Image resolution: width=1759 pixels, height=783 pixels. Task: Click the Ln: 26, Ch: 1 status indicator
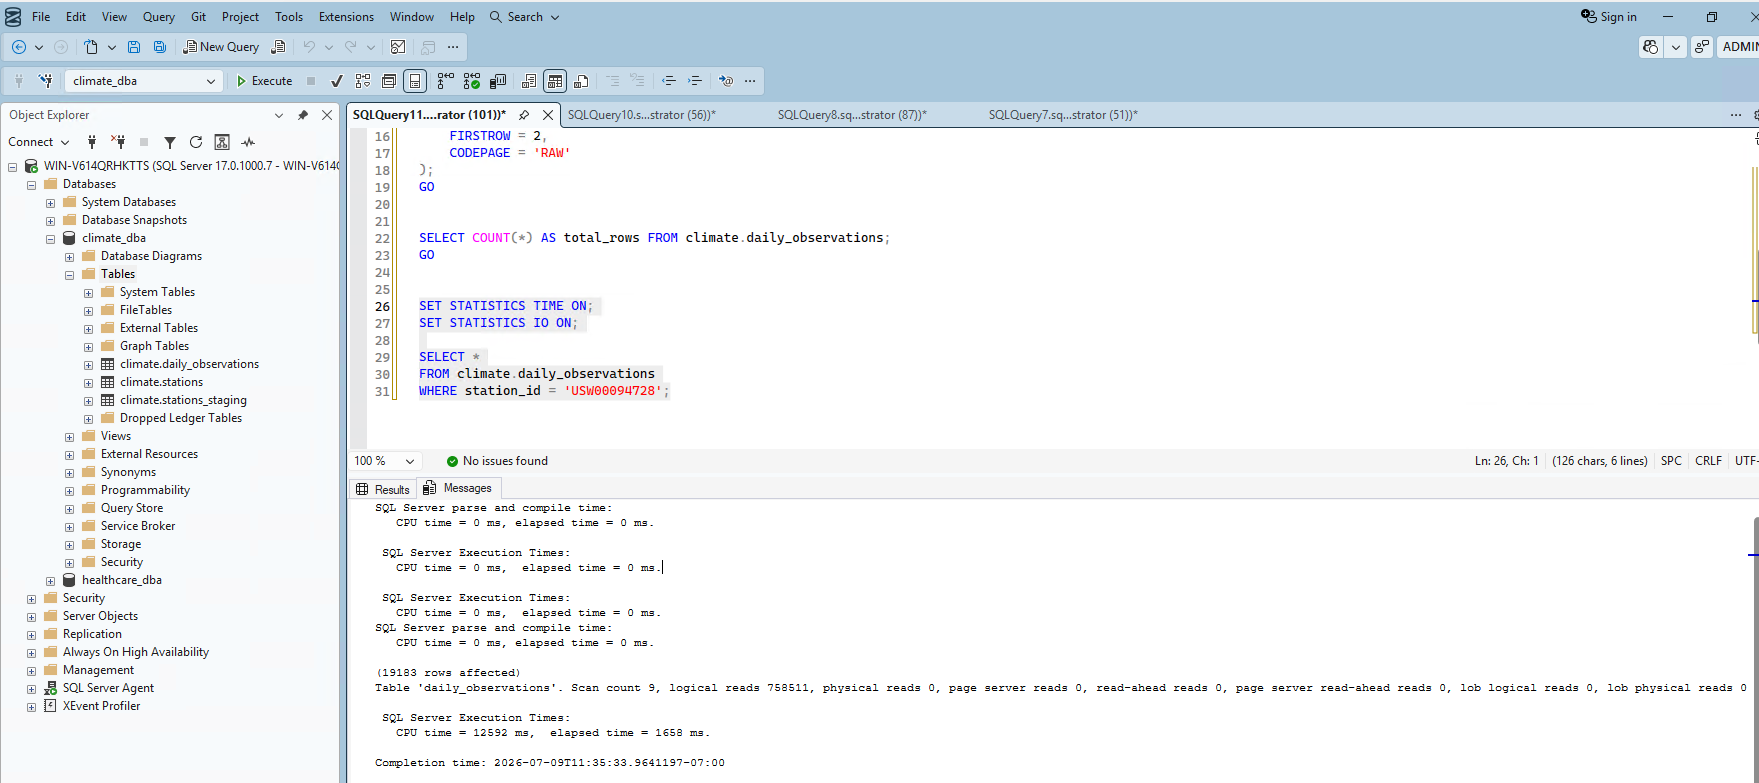tap(1506, 461)
